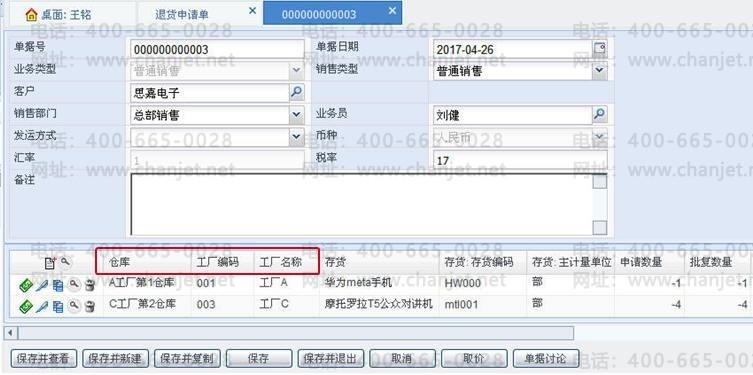Expand the 销售类型 dropdown

pyautogui.click(x=600, y=71)
